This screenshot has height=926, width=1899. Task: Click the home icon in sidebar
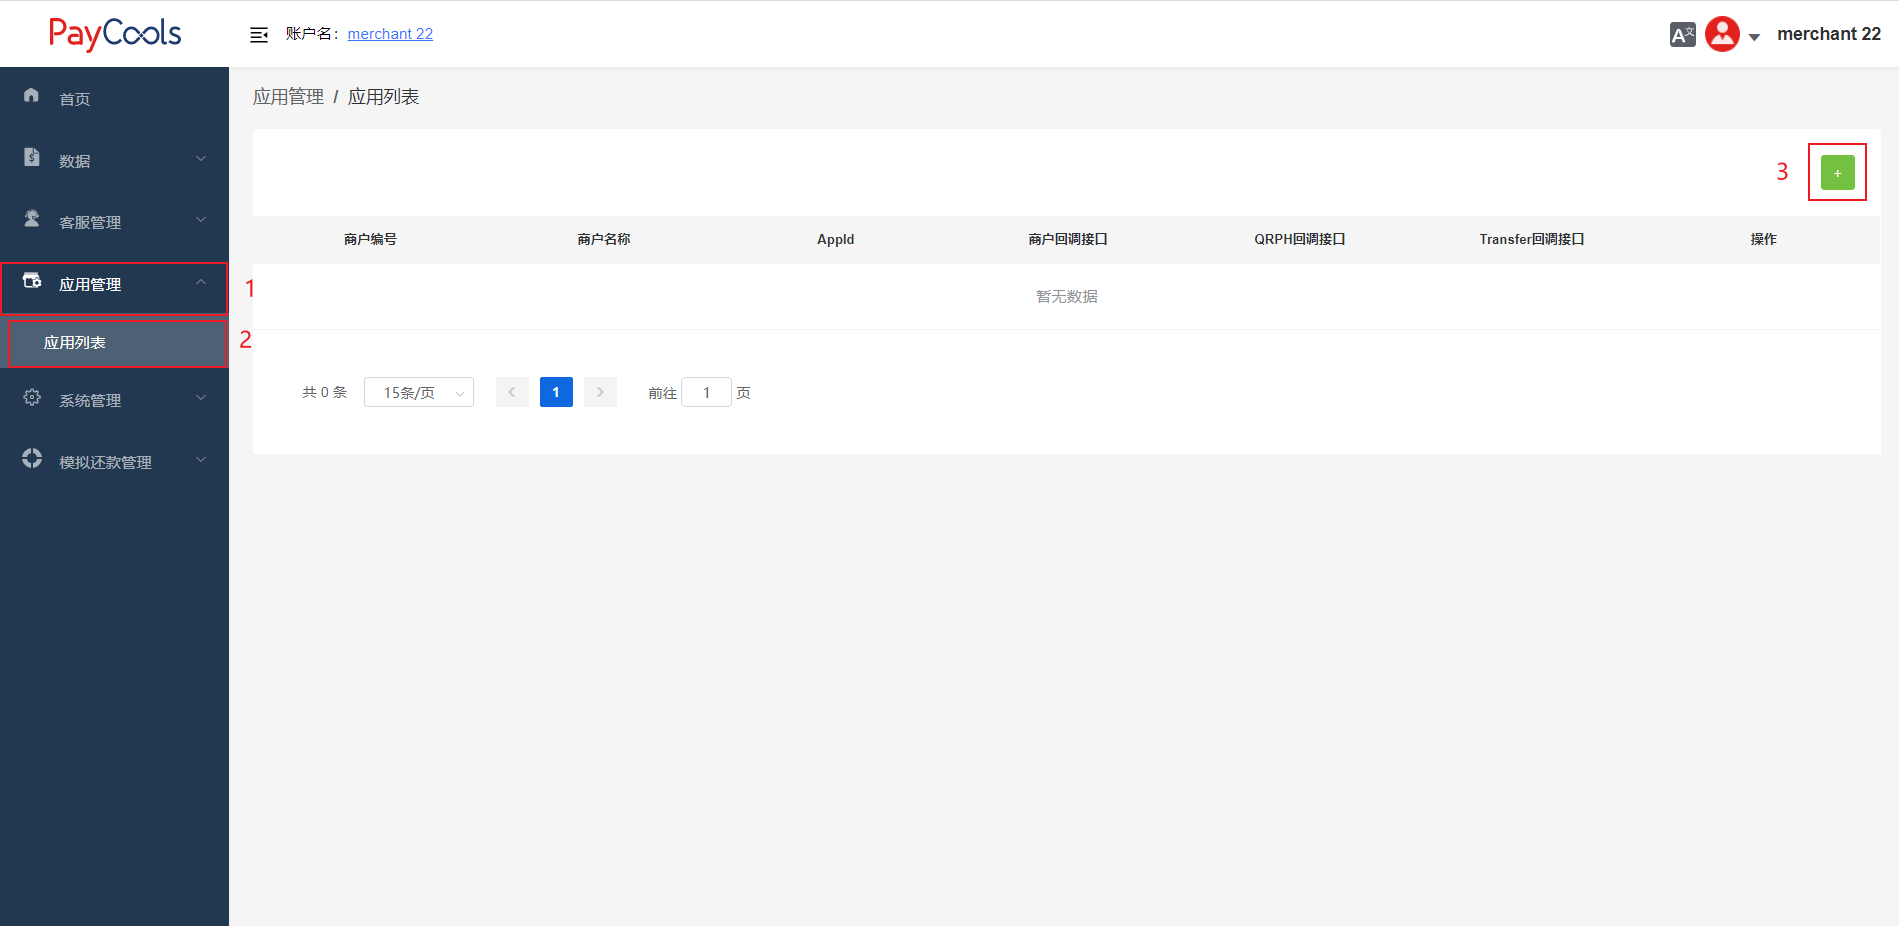32,95
